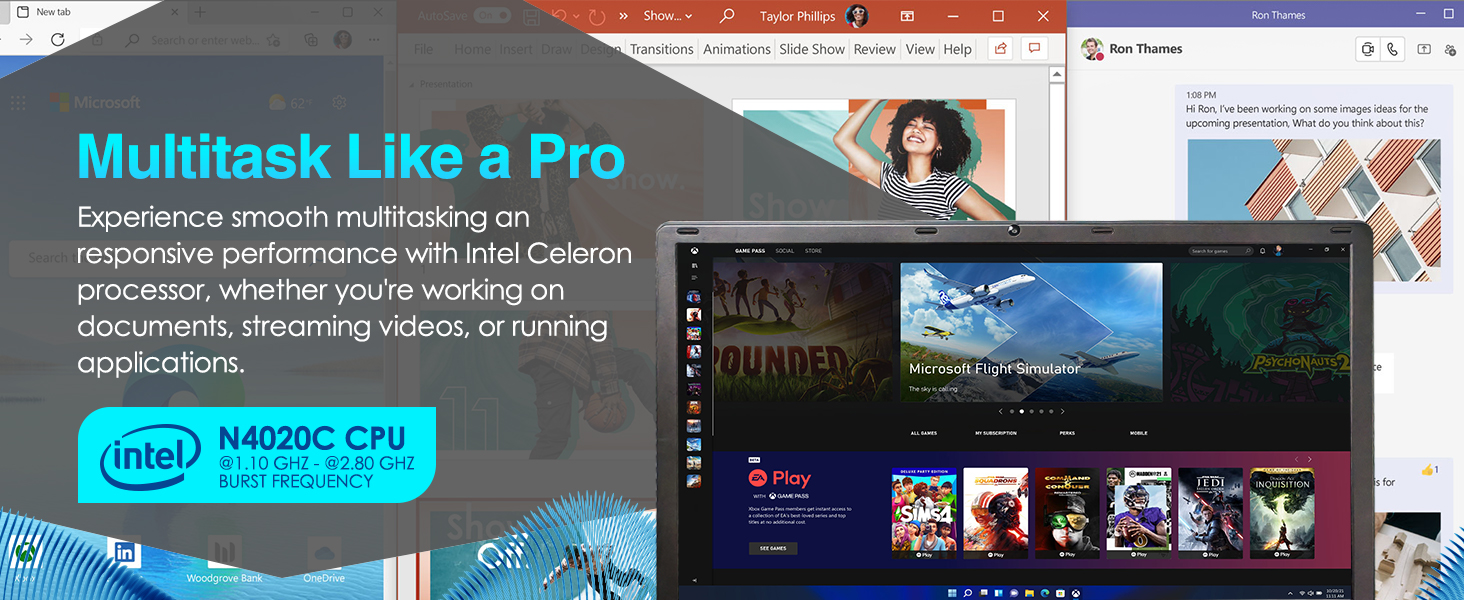This screenshot has height=600, width=1464.
Task: Click the Search for games field in Xbox
Action: 1220,251
